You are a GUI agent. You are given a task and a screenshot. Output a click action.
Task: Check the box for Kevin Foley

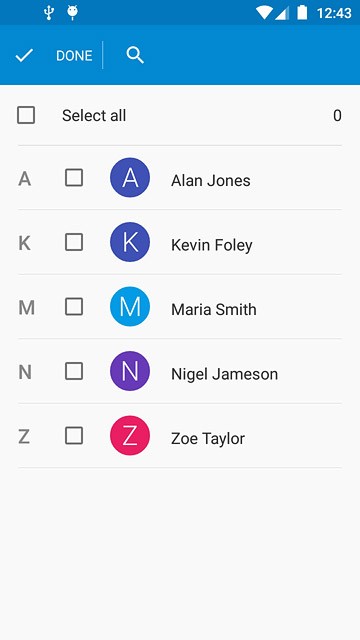[x=74, y=242]
